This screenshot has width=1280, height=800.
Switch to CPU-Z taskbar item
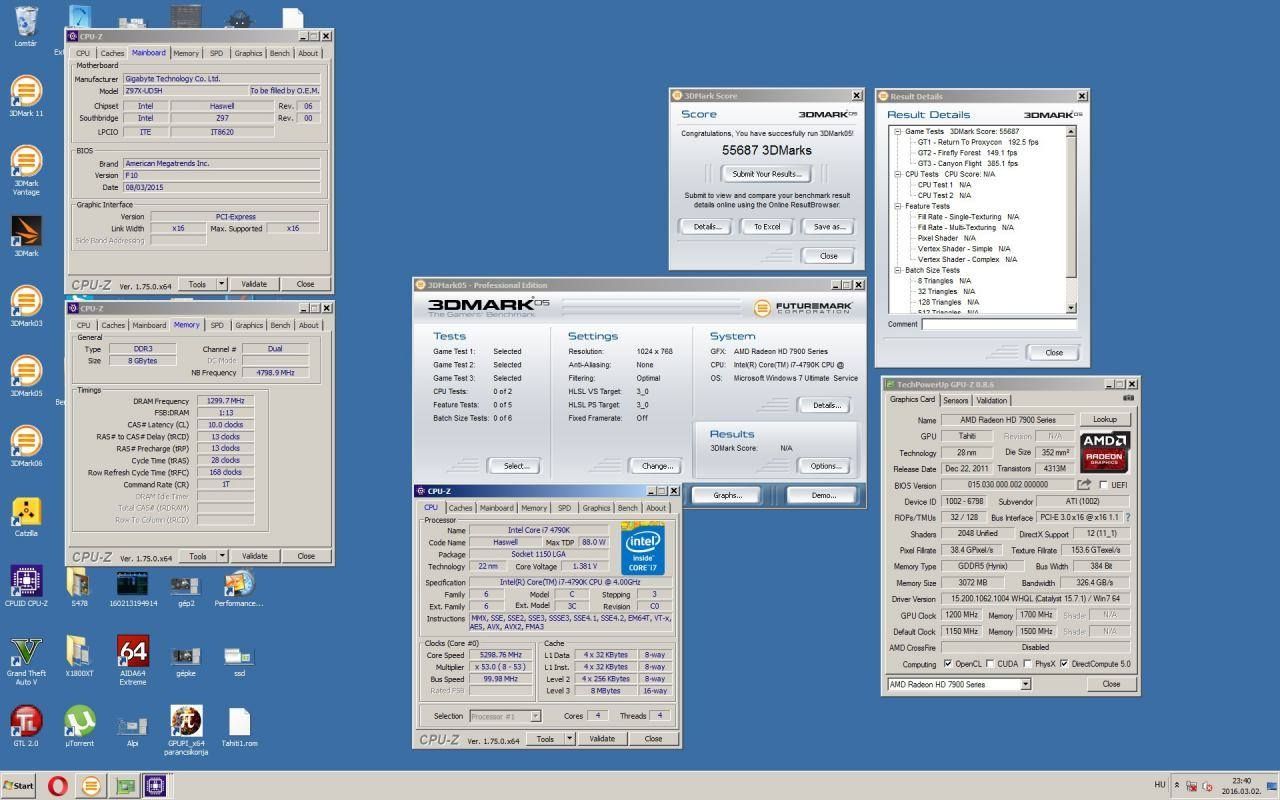tap(155, 786)
